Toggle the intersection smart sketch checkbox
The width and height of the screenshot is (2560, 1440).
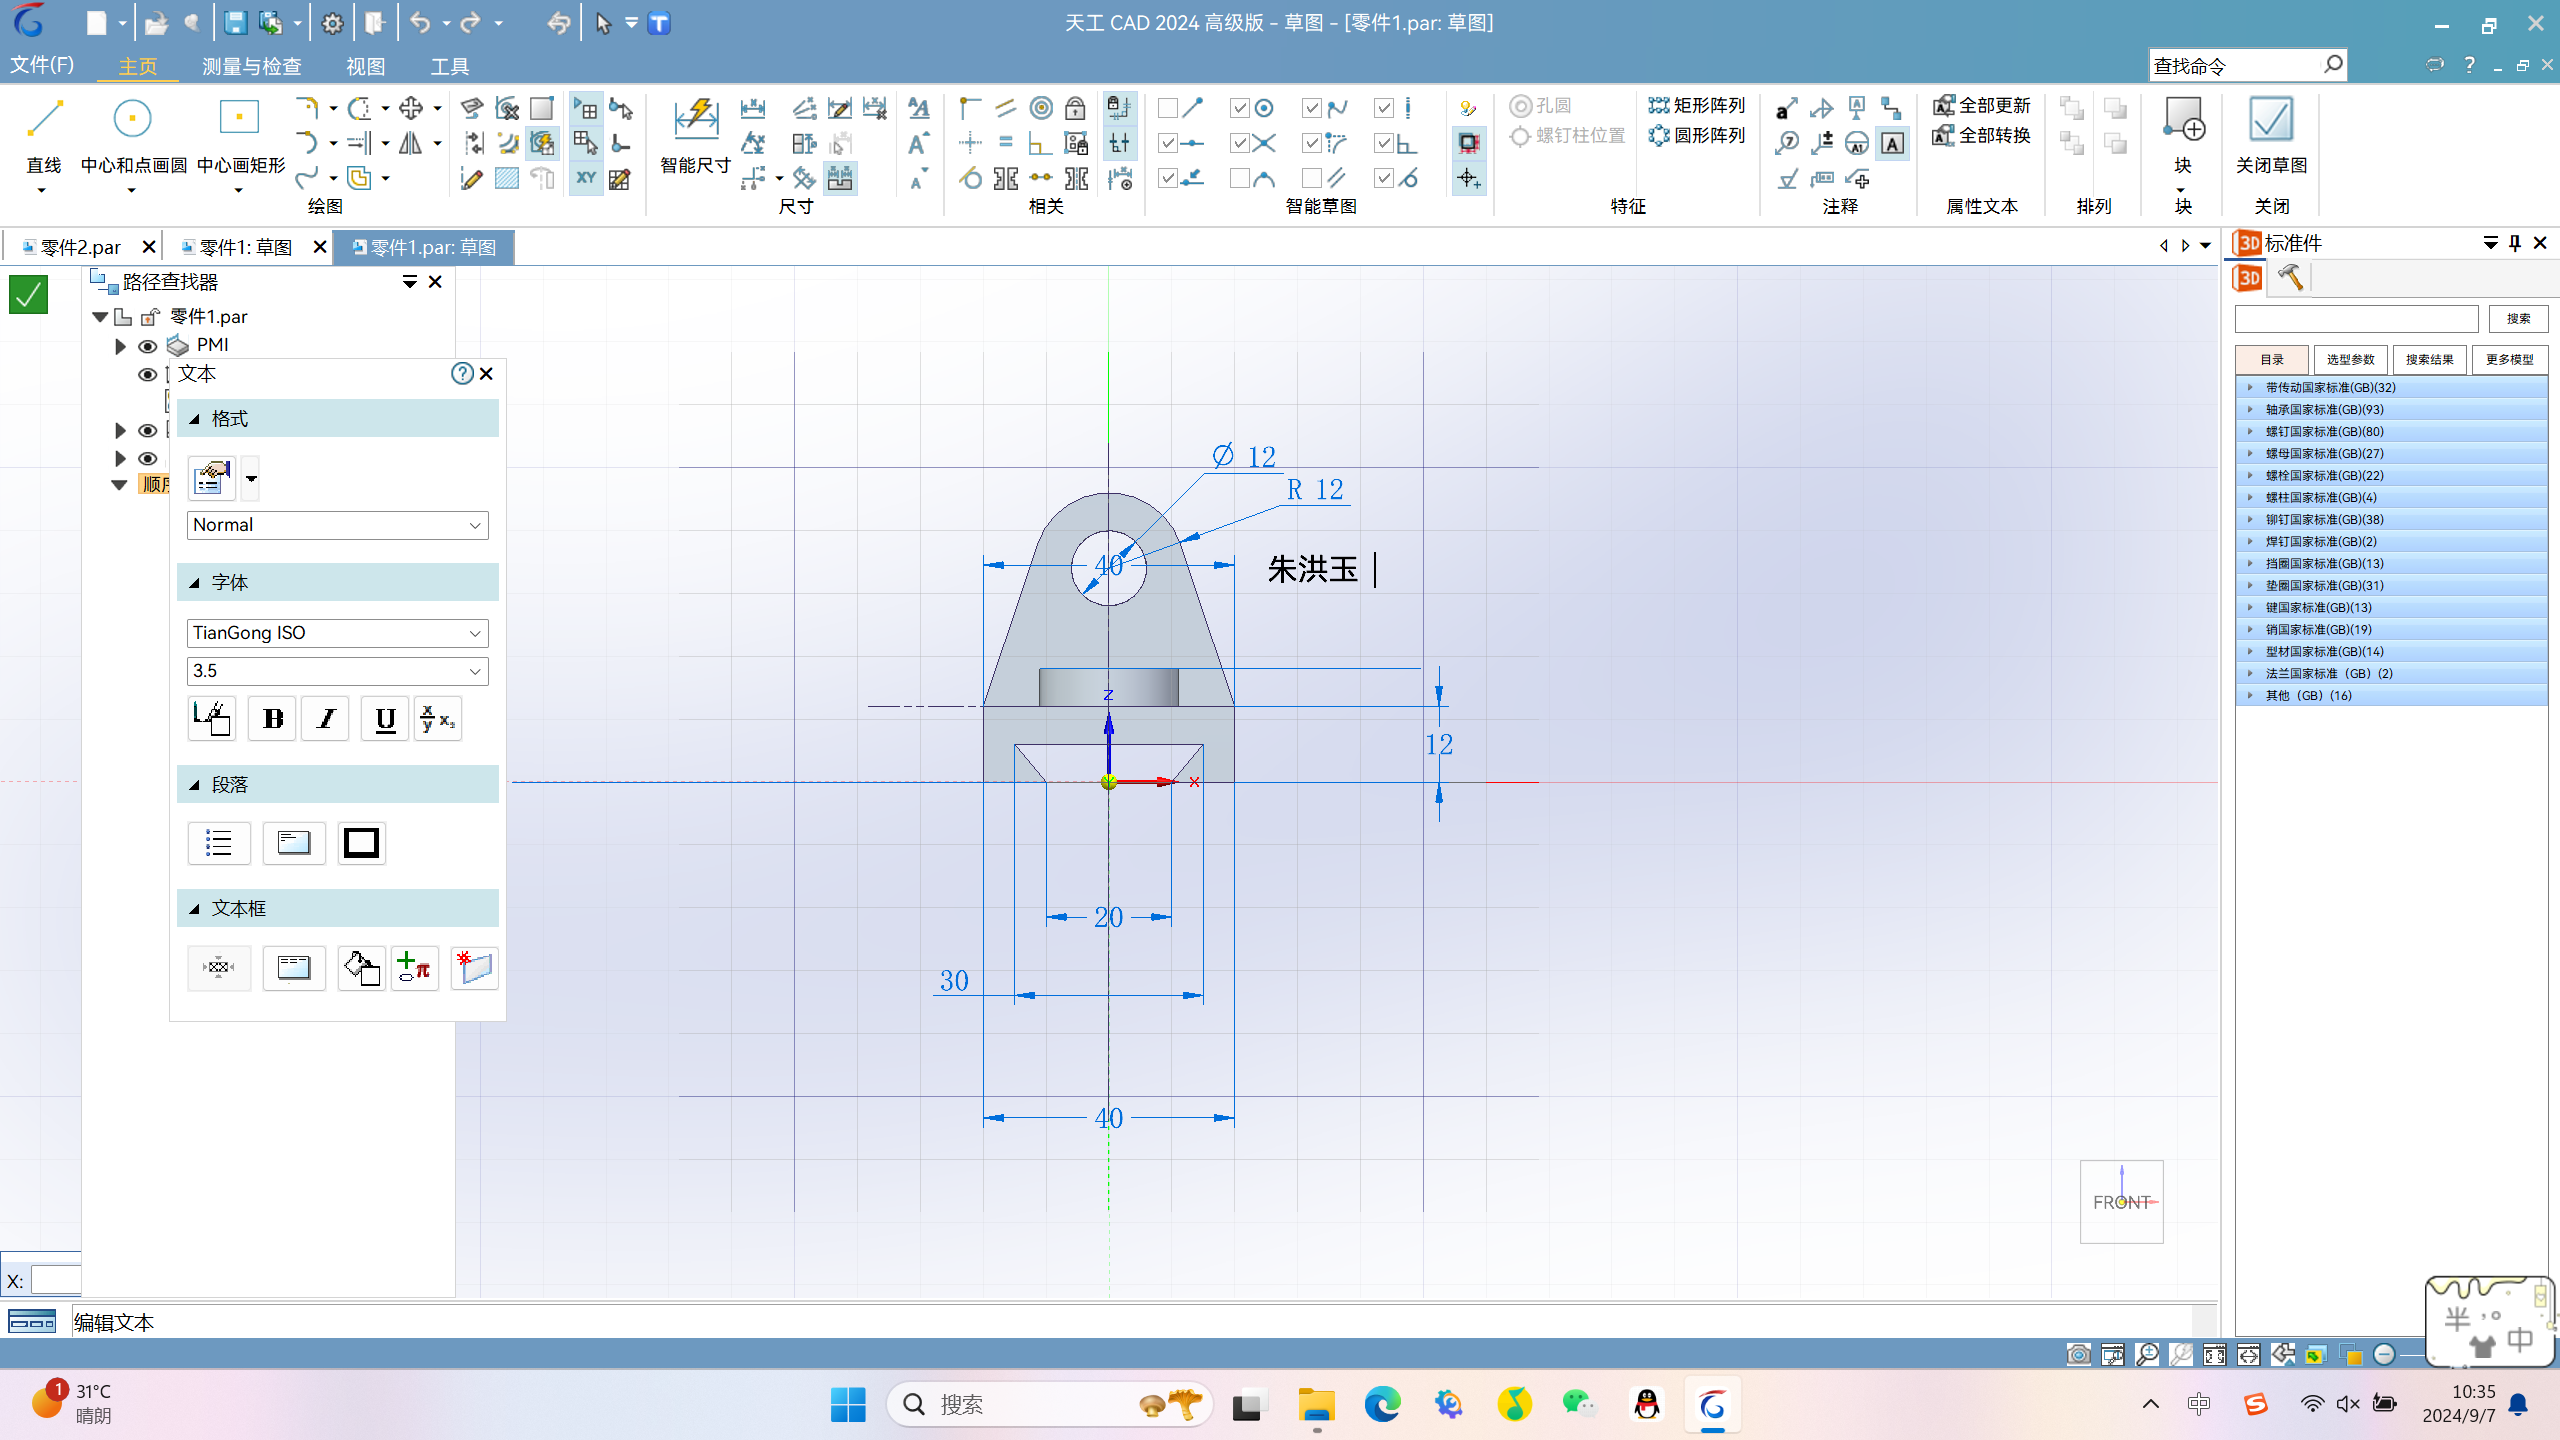coord(1239,143)
